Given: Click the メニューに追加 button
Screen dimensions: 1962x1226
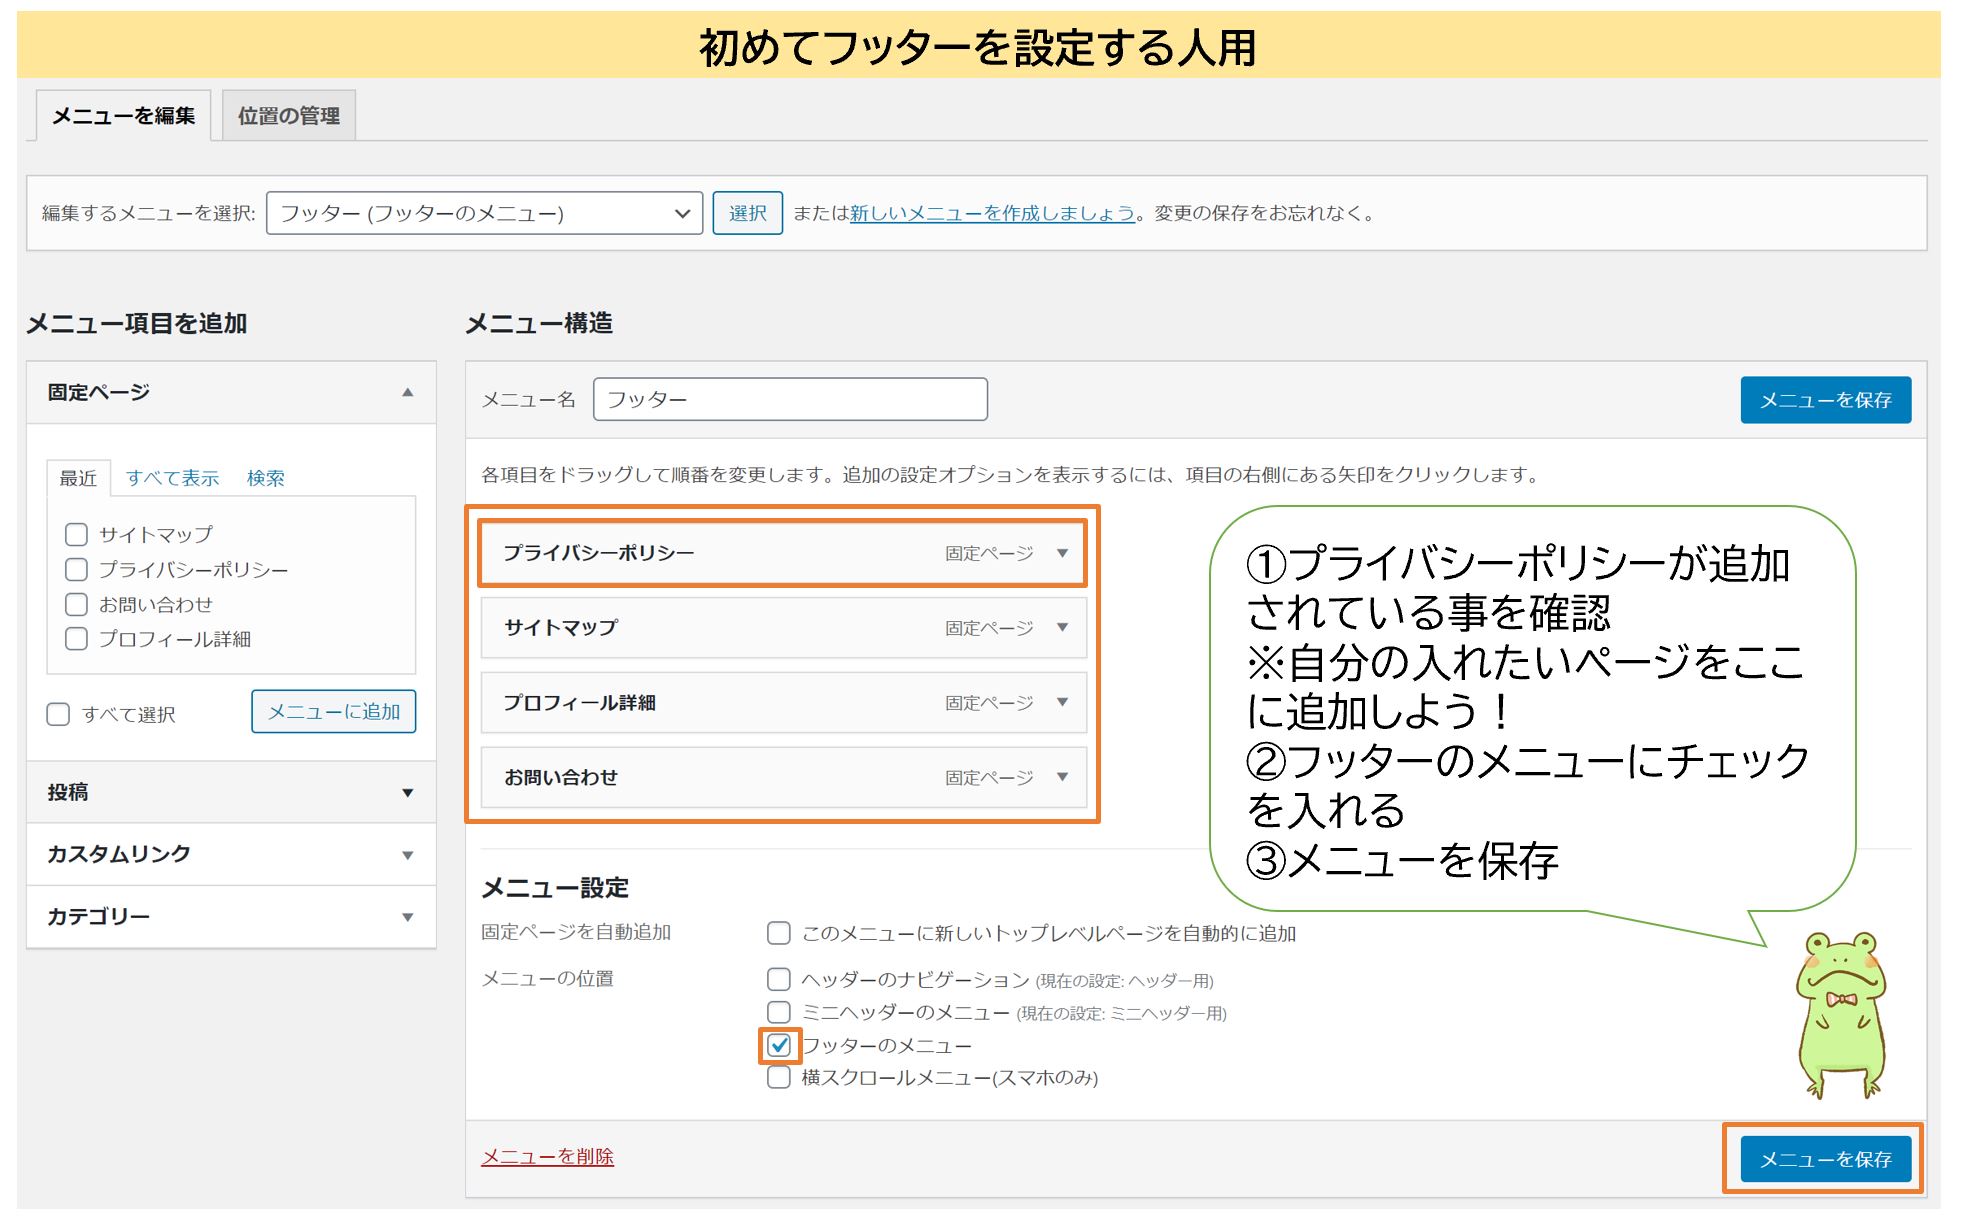Looking at the screenshot, I should 333,712.
